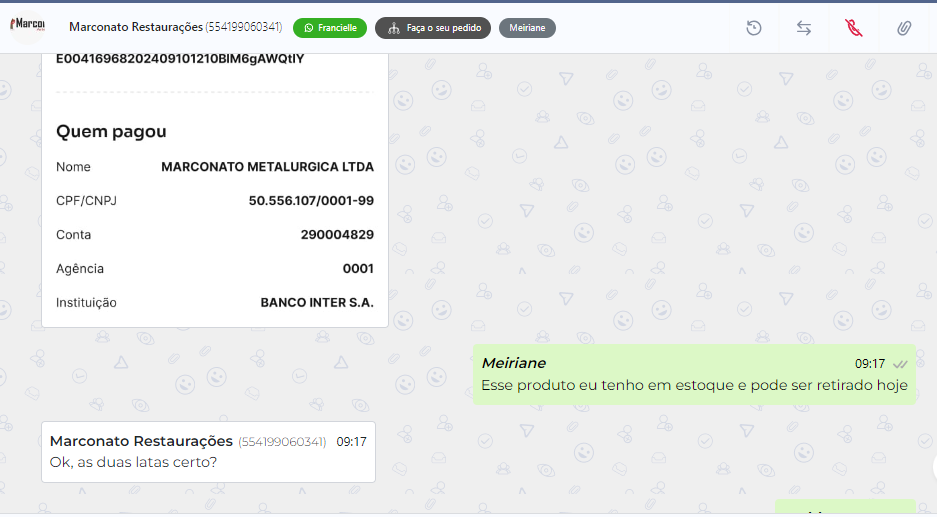Image resolution: width=937 pixels, height=517 pixels.
Task: Click the WhatsApp icon in Francielle tag
Action: pyautogui.click(x=309, y=28)
